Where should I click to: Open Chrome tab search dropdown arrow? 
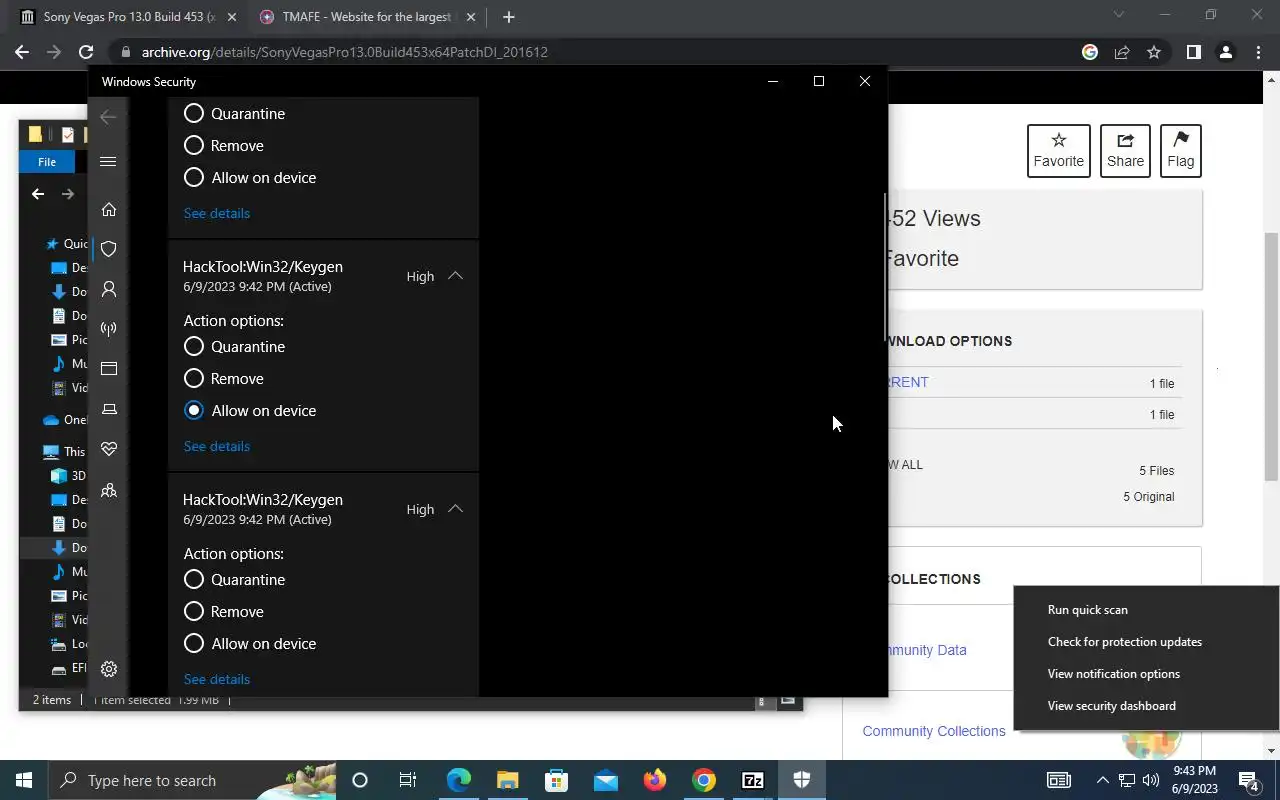click(1119, 15)
